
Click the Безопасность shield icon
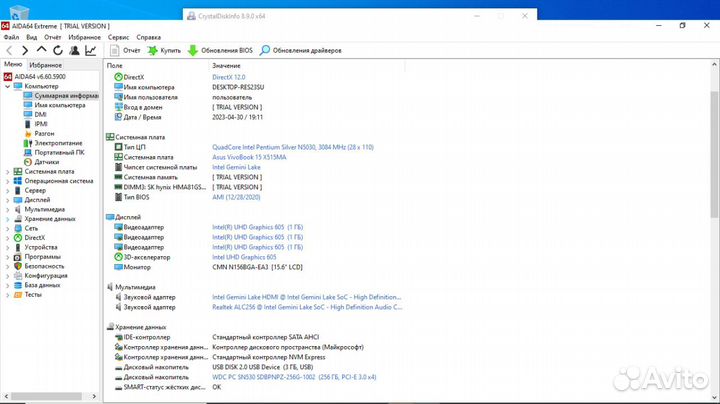pos(18,266)
